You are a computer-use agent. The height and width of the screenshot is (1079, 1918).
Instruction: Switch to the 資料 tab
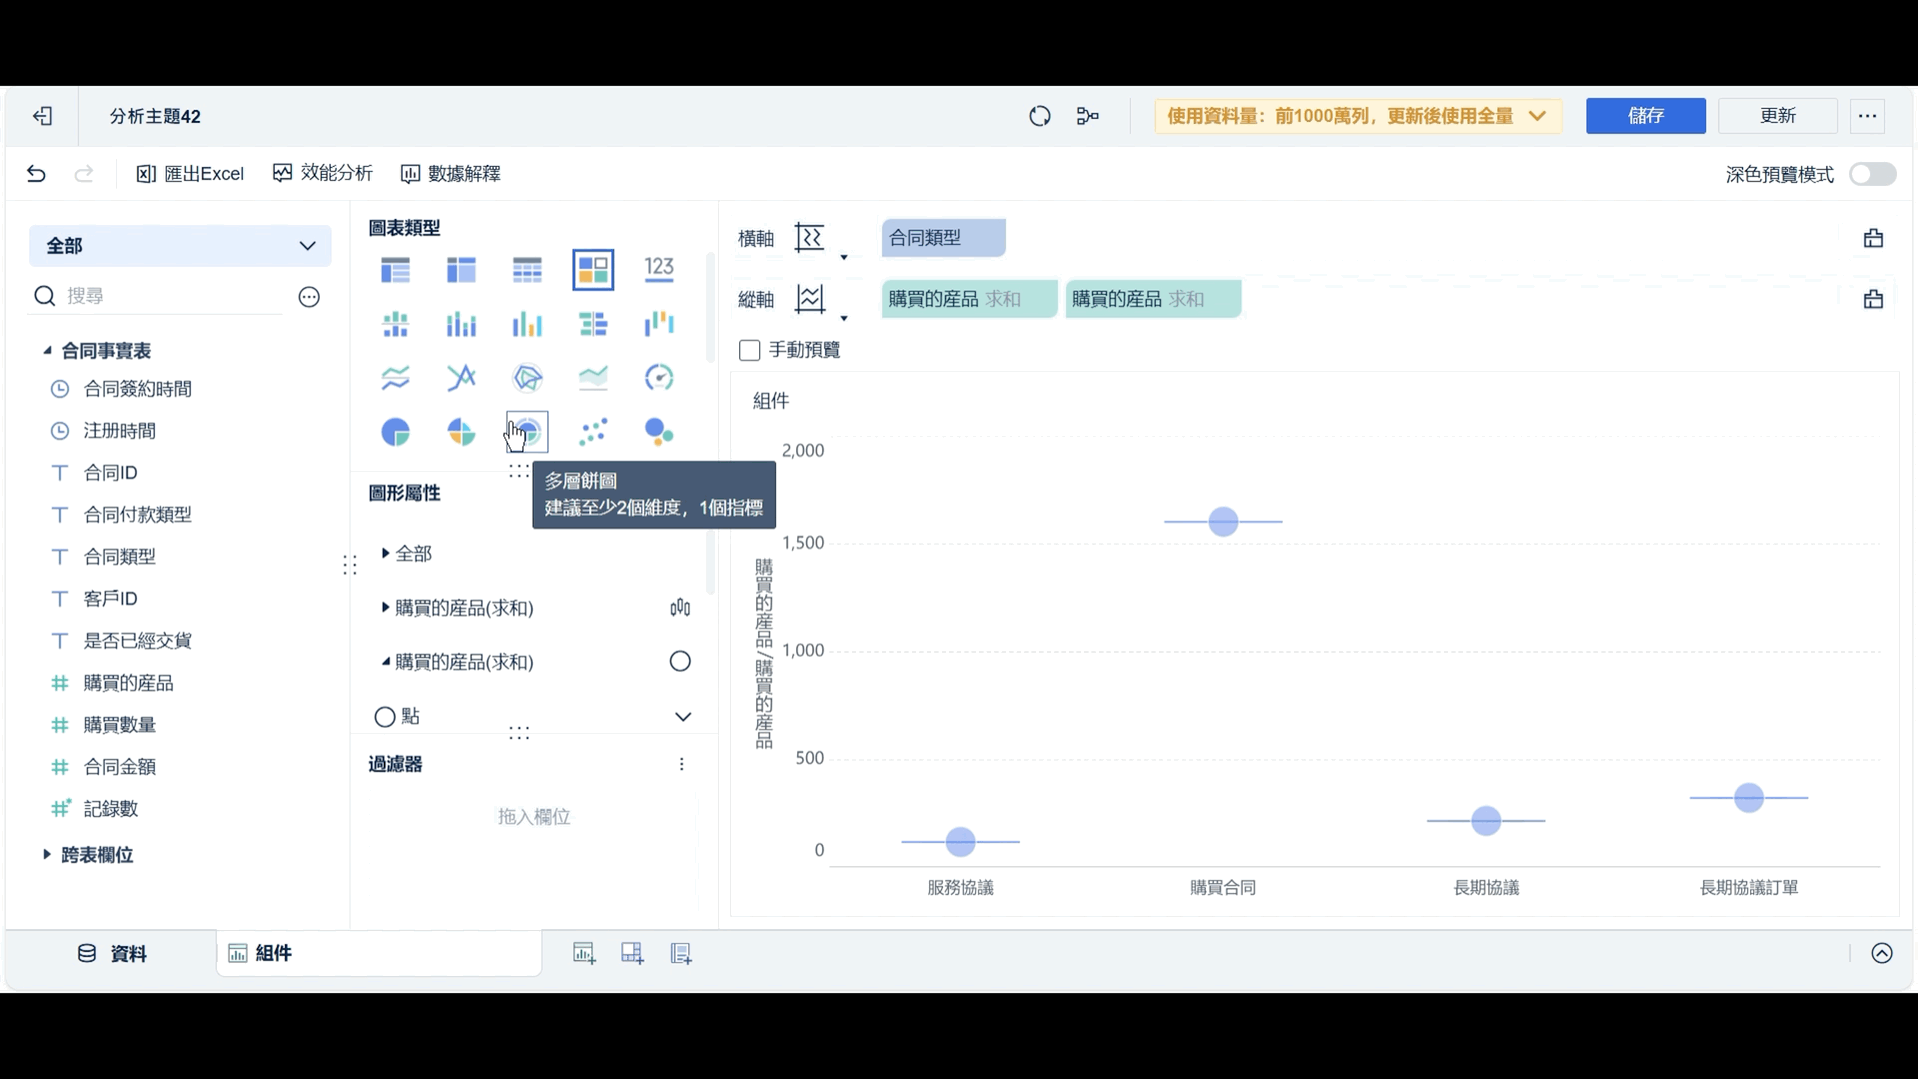click(112, 953)
